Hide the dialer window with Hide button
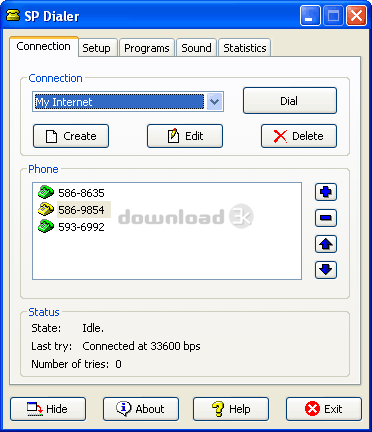Viewport: 372px width, 432px height. [x=48, y=409]
